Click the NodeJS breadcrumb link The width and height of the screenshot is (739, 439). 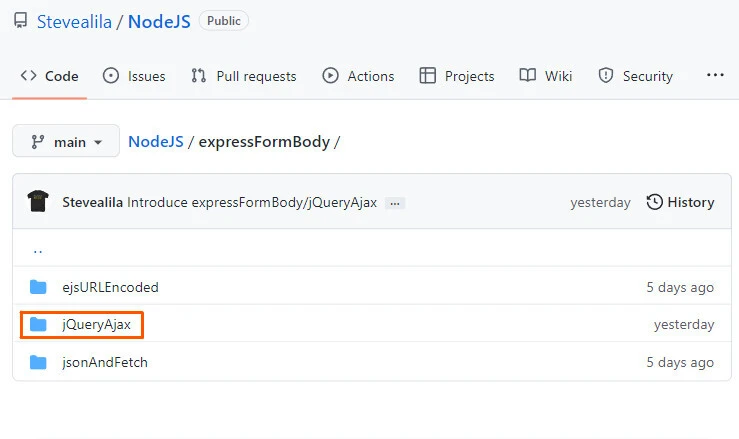[x=156, y=142]
